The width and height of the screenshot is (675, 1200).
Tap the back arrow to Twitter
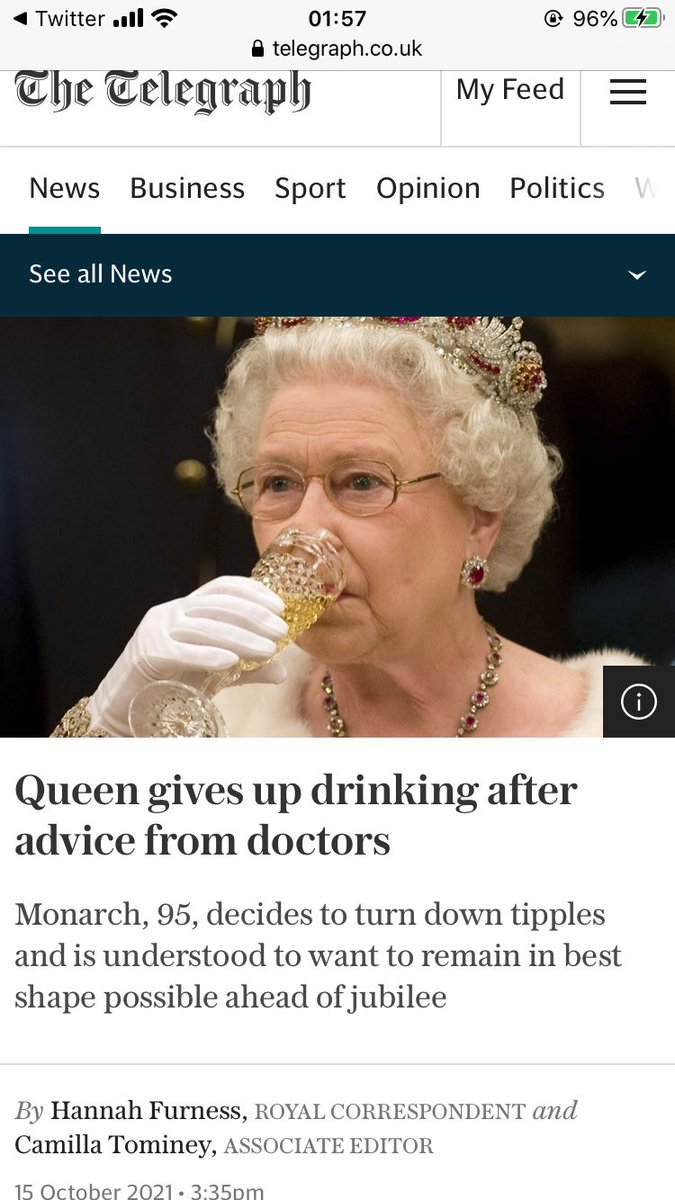tap(19, 18)
